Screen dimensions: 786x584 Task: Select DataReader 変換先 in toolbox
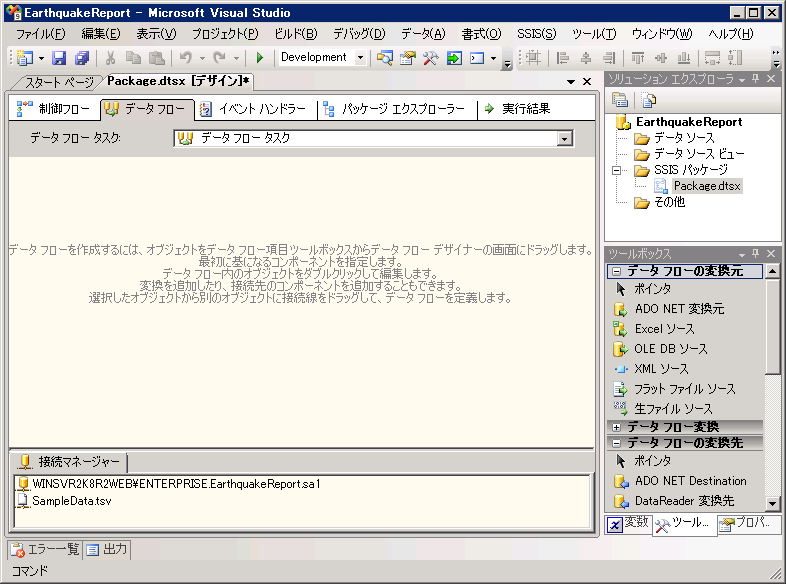[684, 501]
